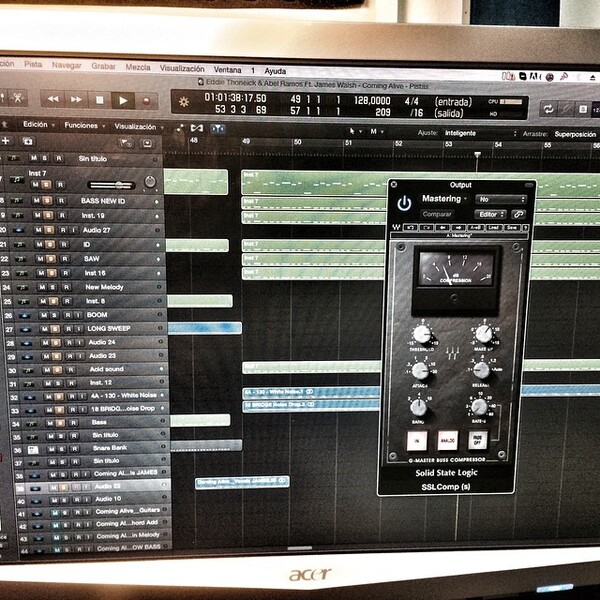Open the Grabar menu
600x600 pixels.
click(x=103, y=66)
